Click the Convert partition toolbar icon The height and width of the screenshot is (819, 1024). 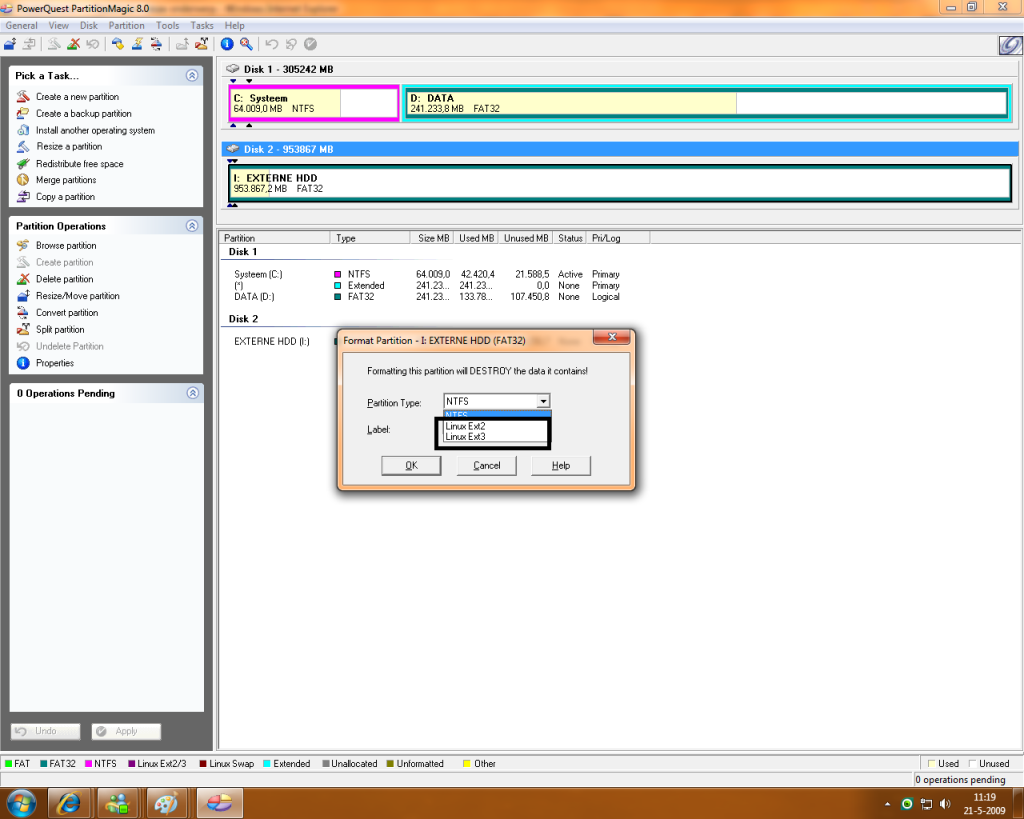156,44
